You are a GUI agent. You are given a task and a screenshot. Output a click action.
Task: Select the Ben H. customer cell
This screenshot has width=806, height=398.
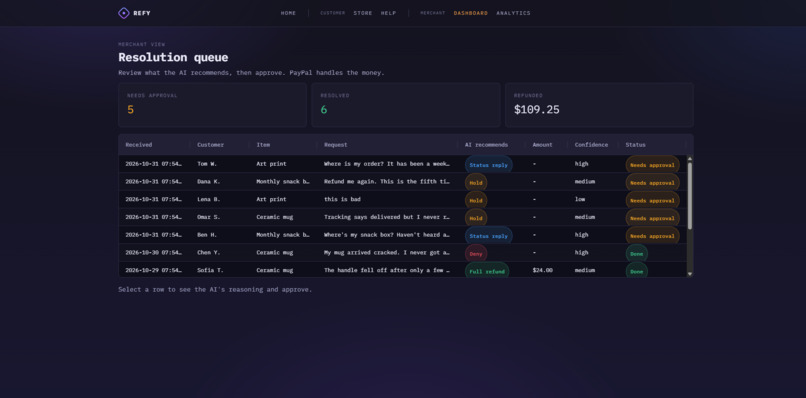[207, 234]
